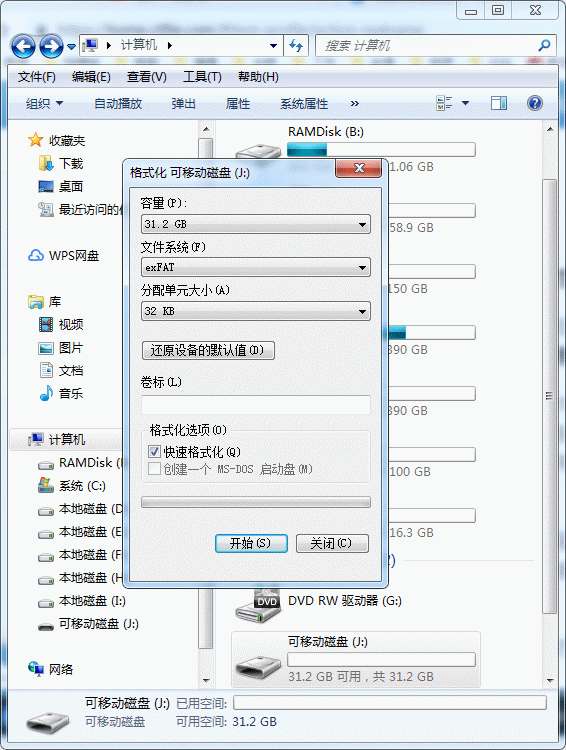Select 系统 (C:) in navigation tree

click(x=72, y=485)
